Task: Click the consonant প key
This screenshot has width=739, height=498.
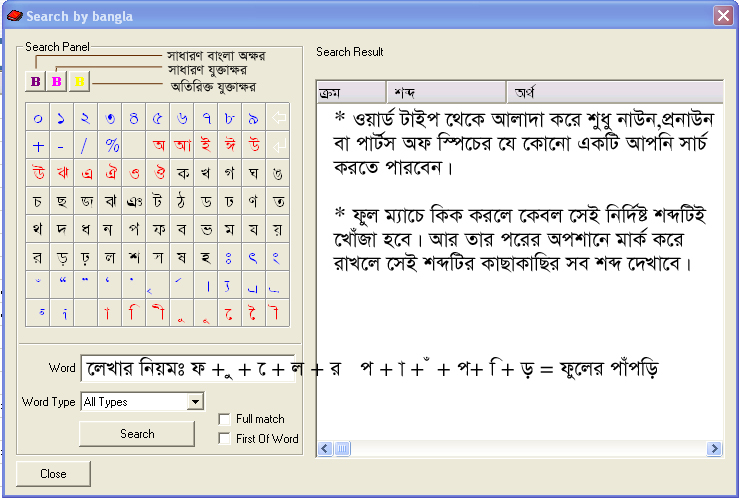Action: [134, 229]
